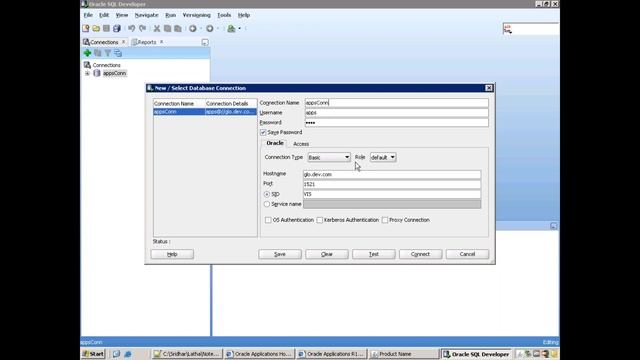Click the Open folder toolbar icon

96,29
